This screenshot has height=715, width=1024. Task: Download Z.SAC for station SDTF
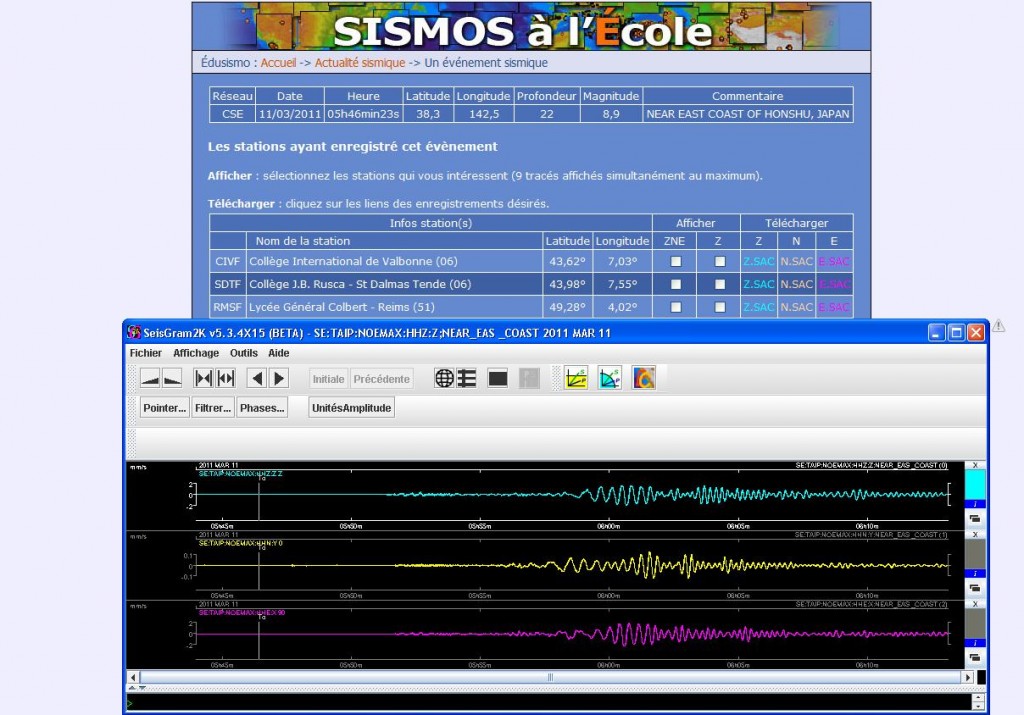[758, 285]
